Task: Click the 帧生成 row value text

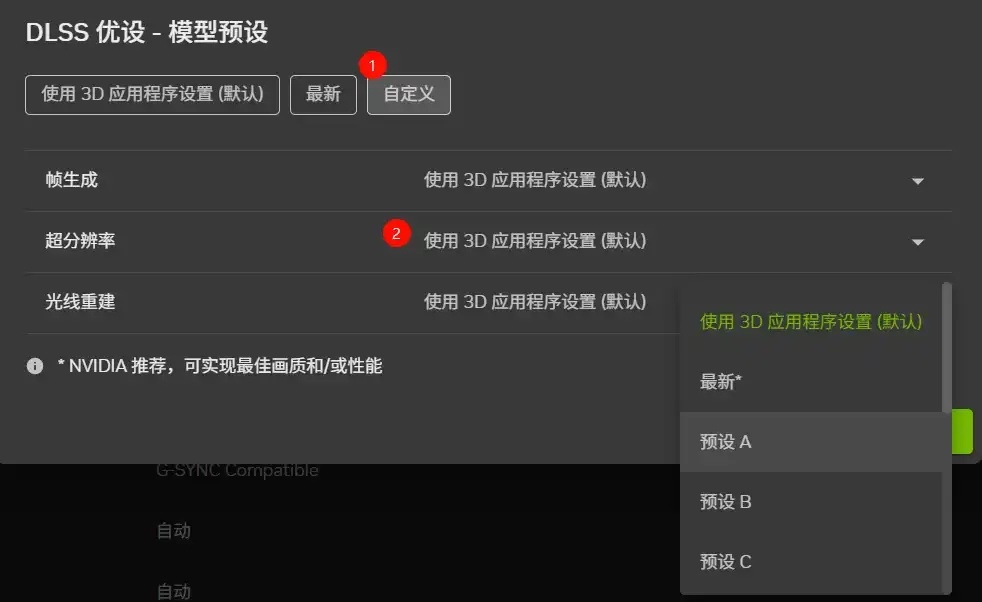Action: pos(535,180)
